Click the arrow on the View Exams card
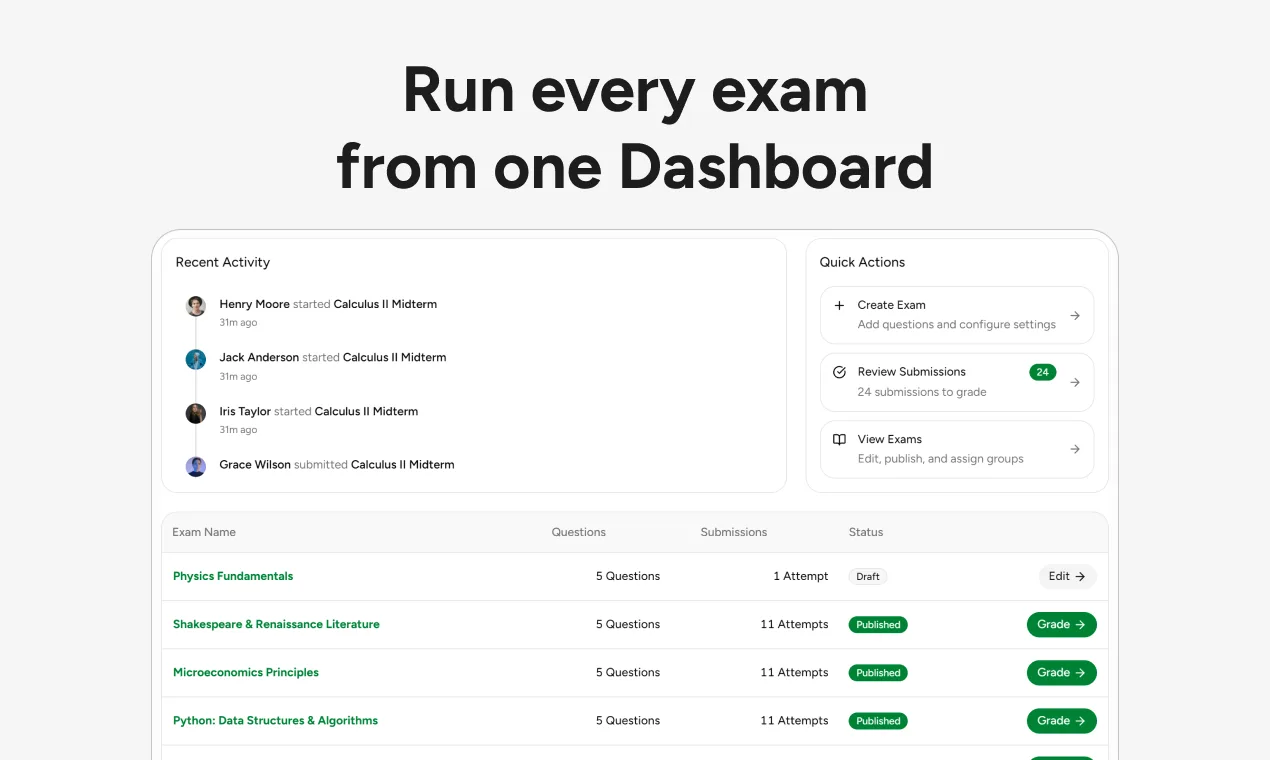Screen dimensions: 1270x760 click(1075, 449)
